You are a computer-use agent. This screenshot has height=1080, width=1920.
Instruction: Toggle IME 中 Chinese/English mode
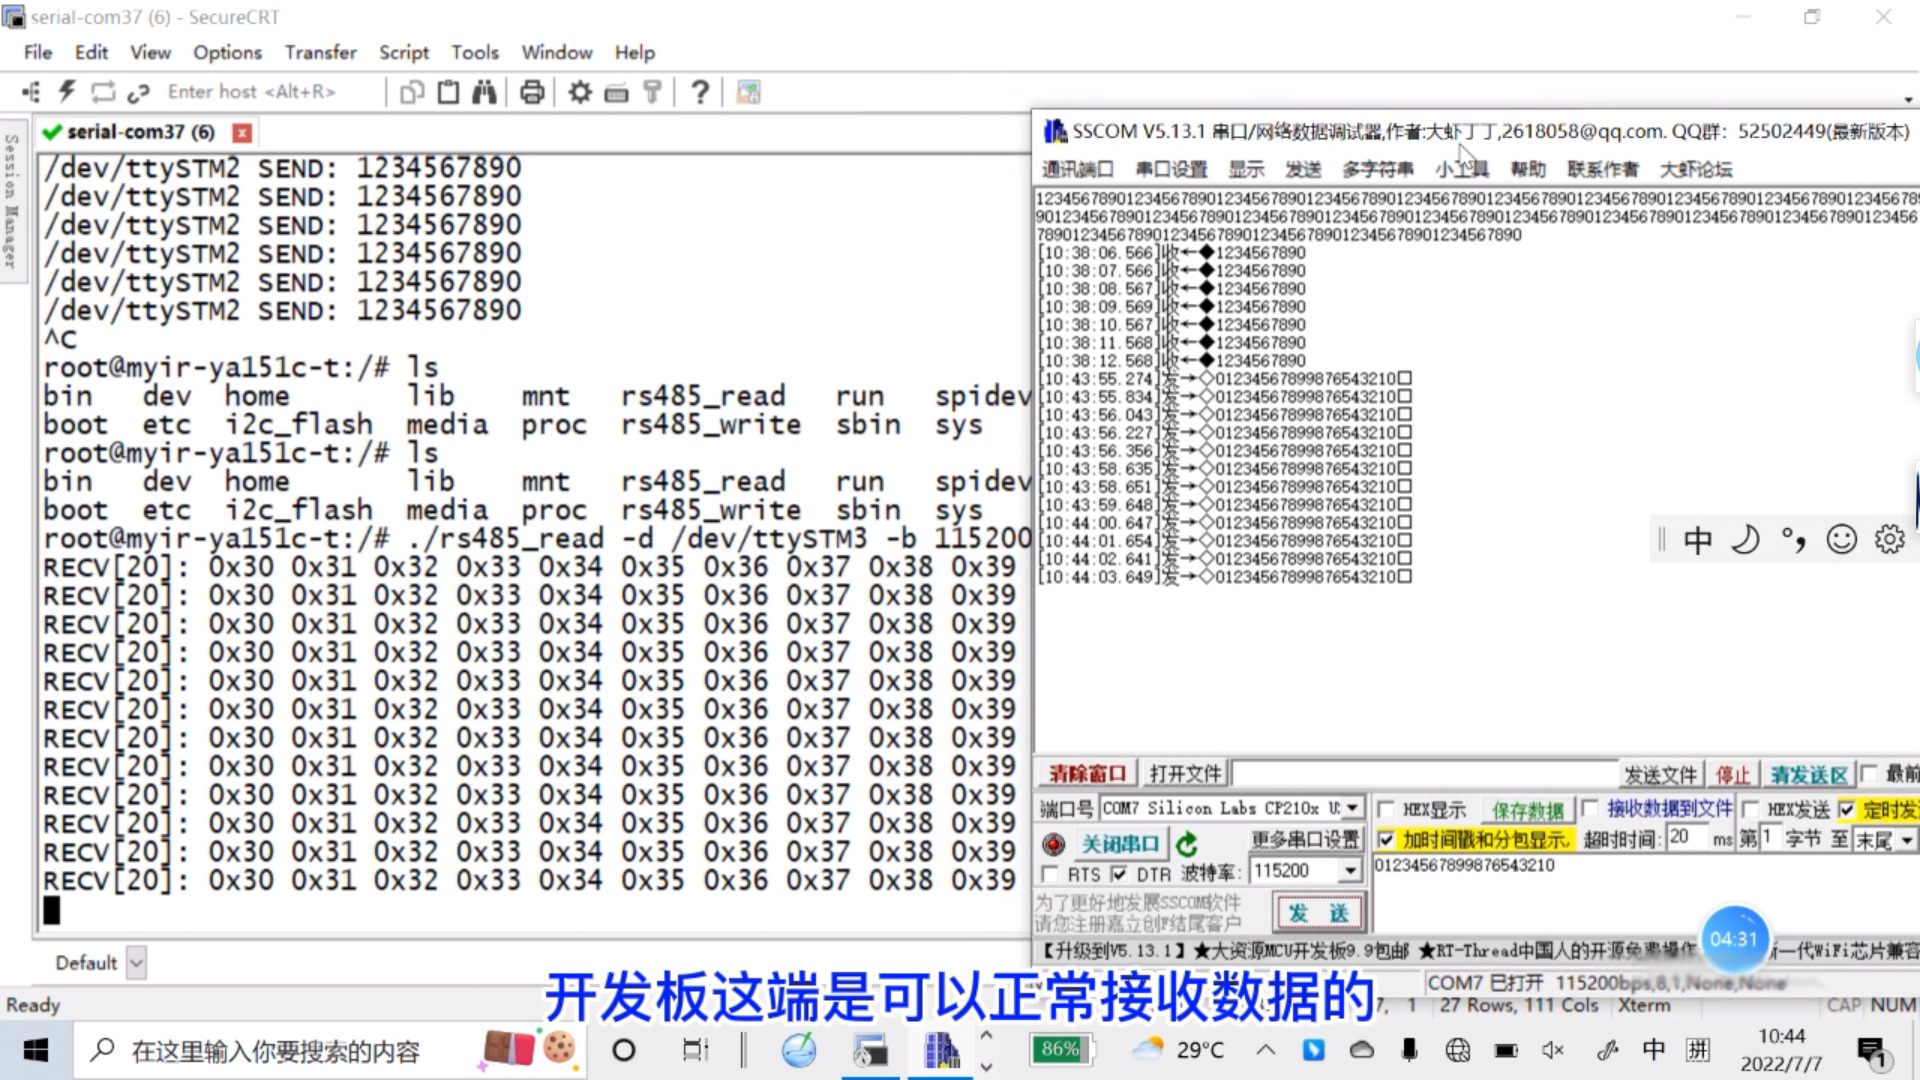click(1697, 540)
